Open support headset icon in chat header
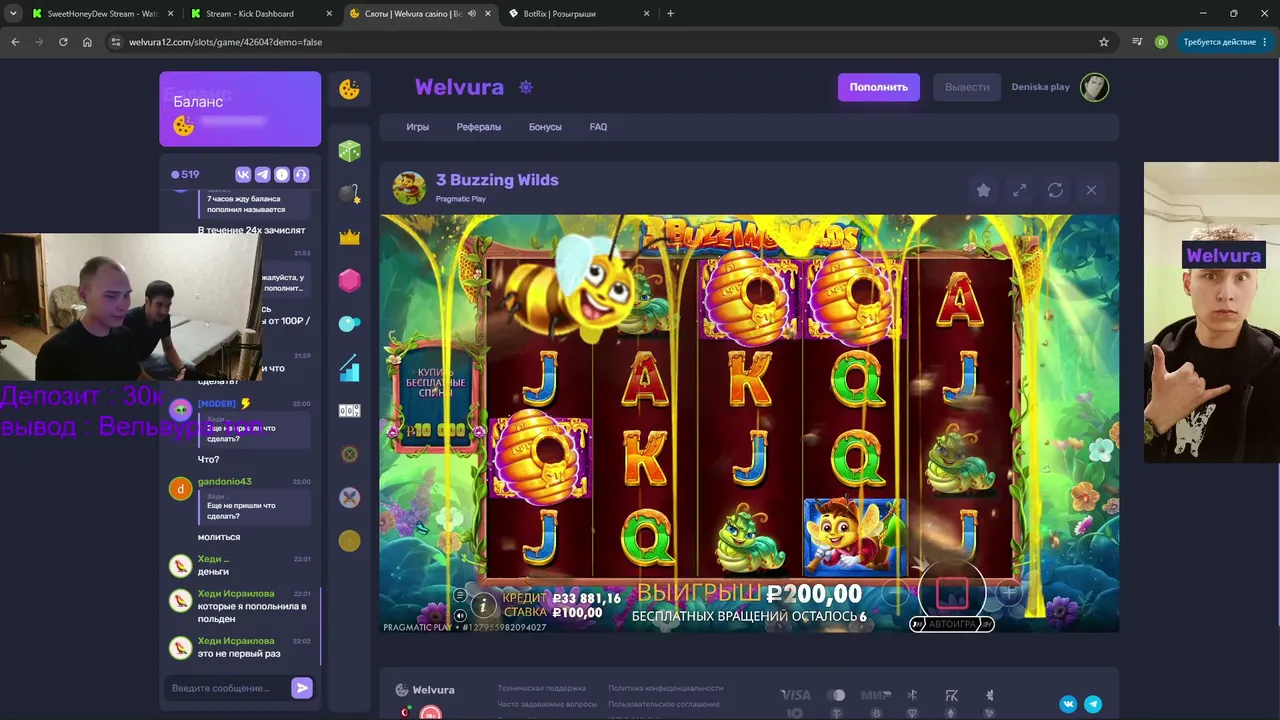The image size is (1280, 720). pos(301,174)
